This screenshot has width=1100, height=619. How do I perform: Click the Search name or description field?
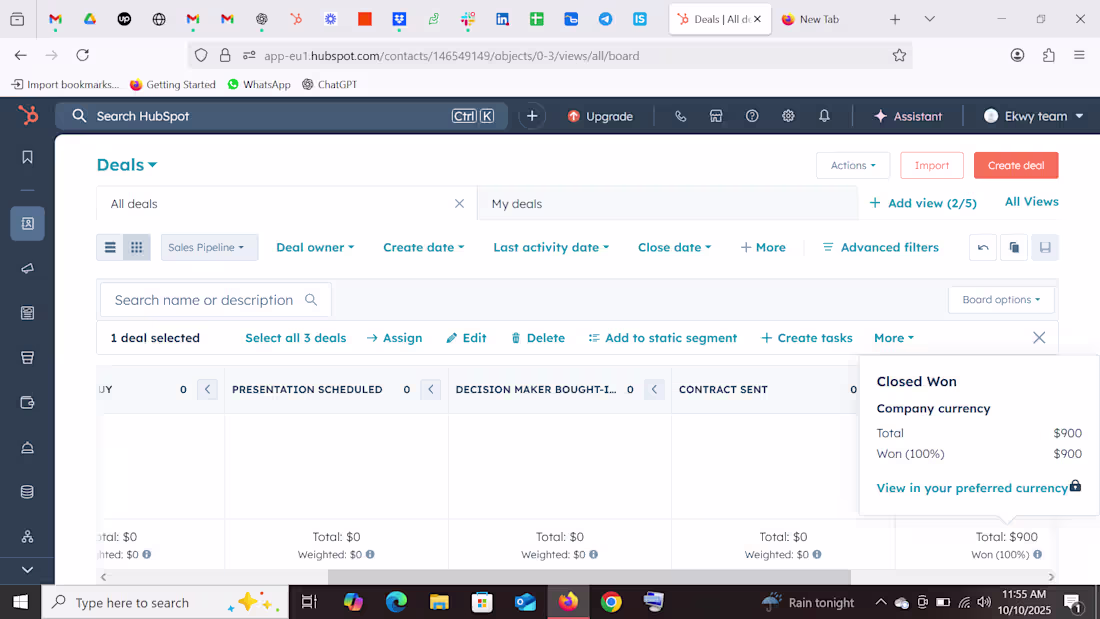(x=215, y=300)
